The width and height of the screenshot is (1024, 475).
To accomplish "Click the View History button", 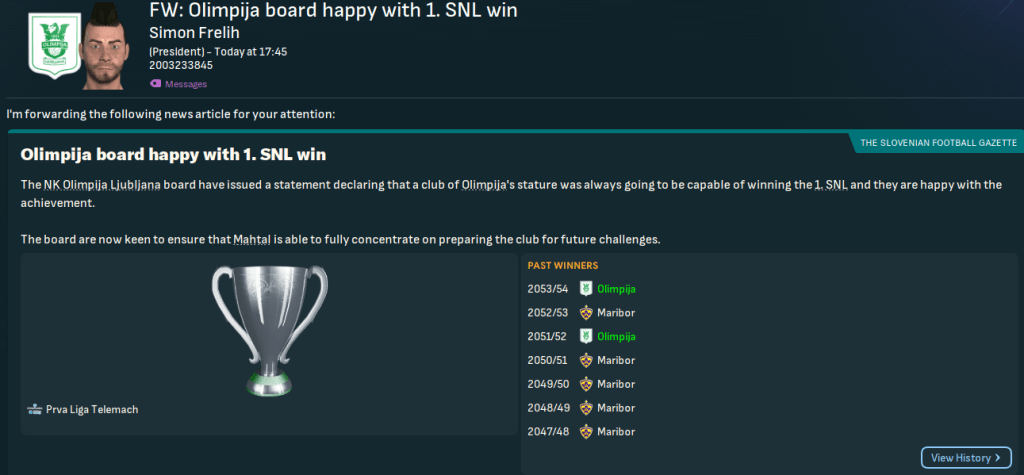I will (x=958, y=457).
